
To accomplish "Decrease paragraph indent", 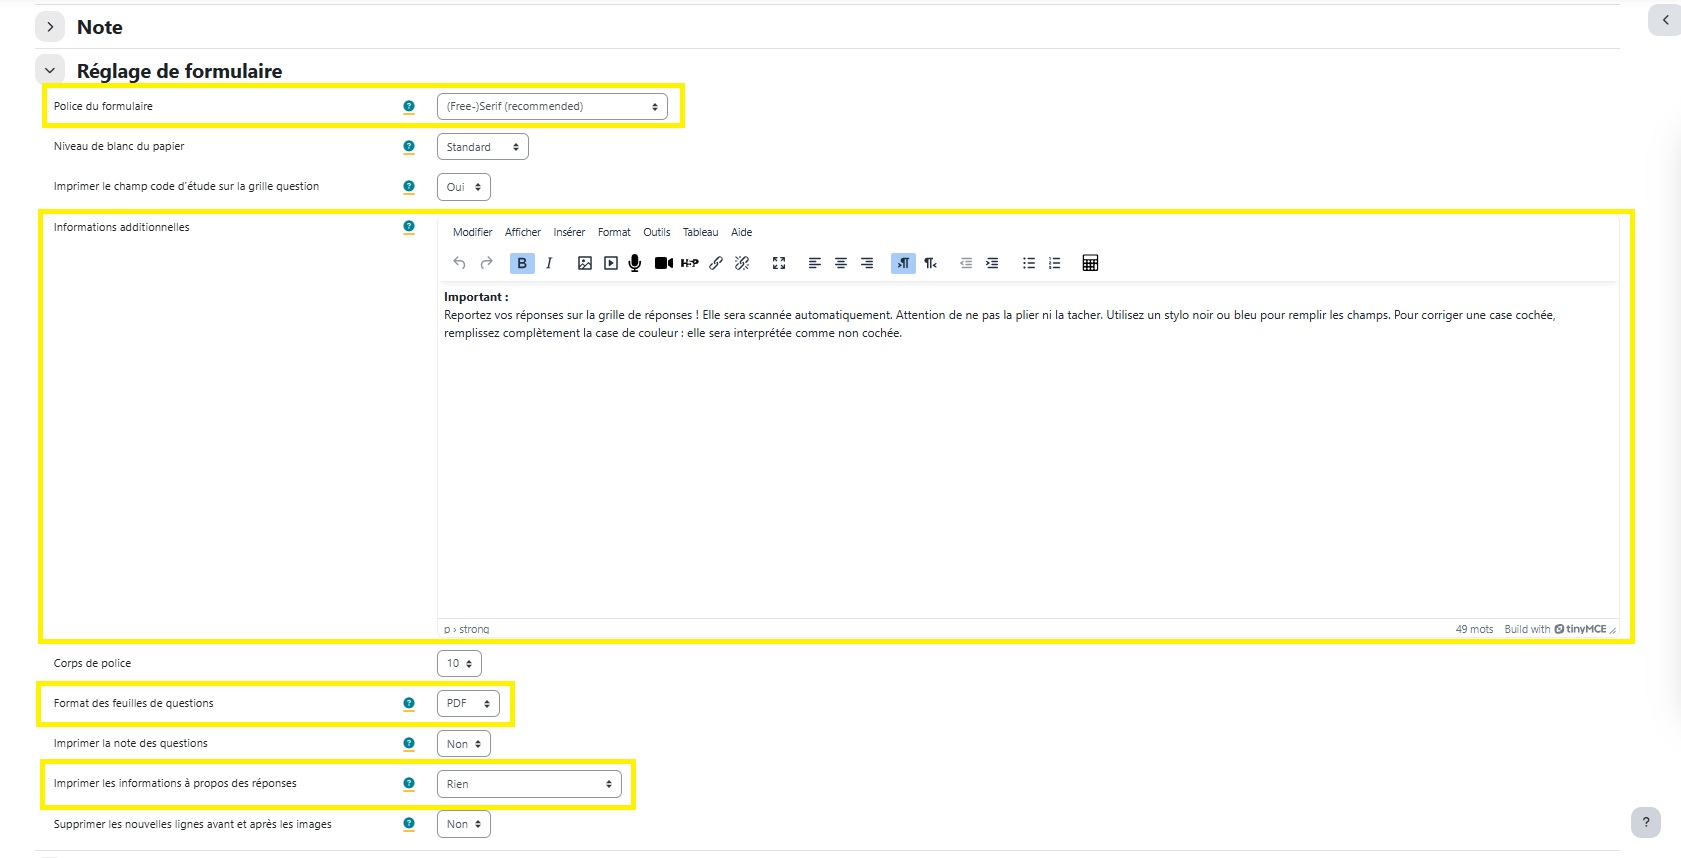I will 966,263.
